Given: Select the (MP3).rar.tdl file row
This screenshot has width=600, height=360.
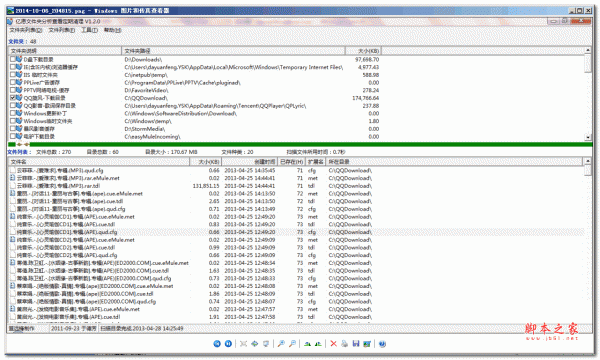Looking at the screenshot, I should [x=297, y=186].
